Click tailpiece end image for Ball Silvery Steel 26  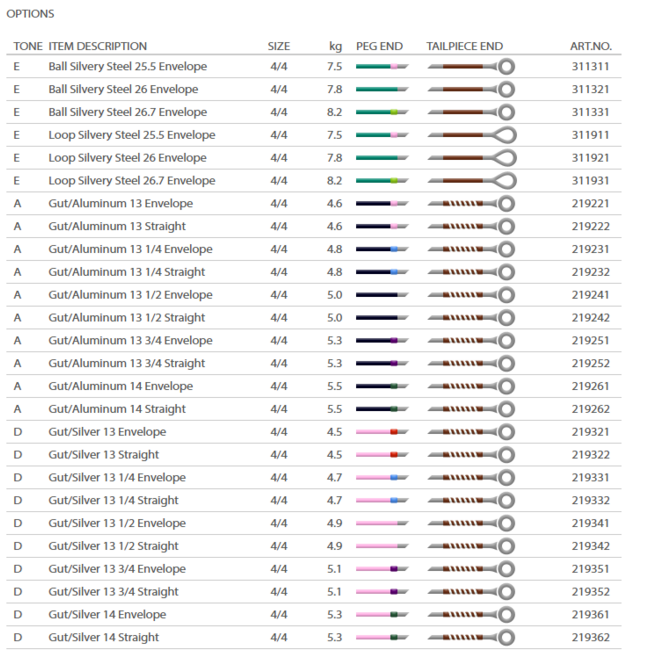coord(471,89)
